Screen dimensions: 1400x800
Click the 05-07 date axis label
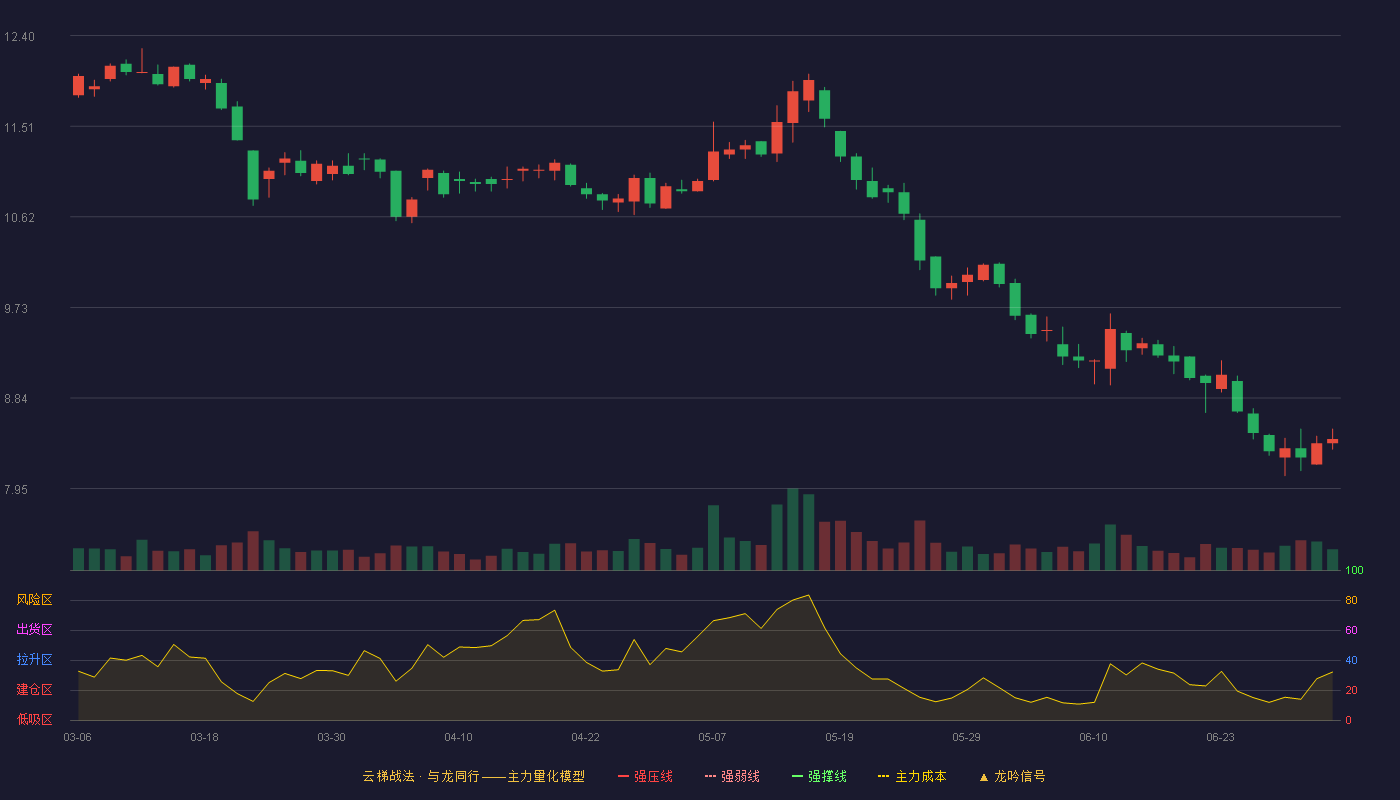click(x=712, y=737)
